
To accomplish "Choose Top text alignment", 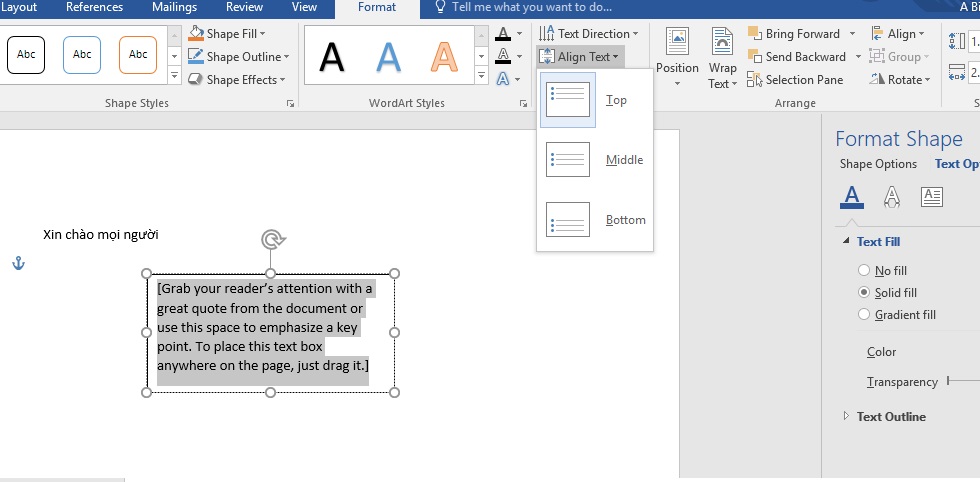I will 595,100.
